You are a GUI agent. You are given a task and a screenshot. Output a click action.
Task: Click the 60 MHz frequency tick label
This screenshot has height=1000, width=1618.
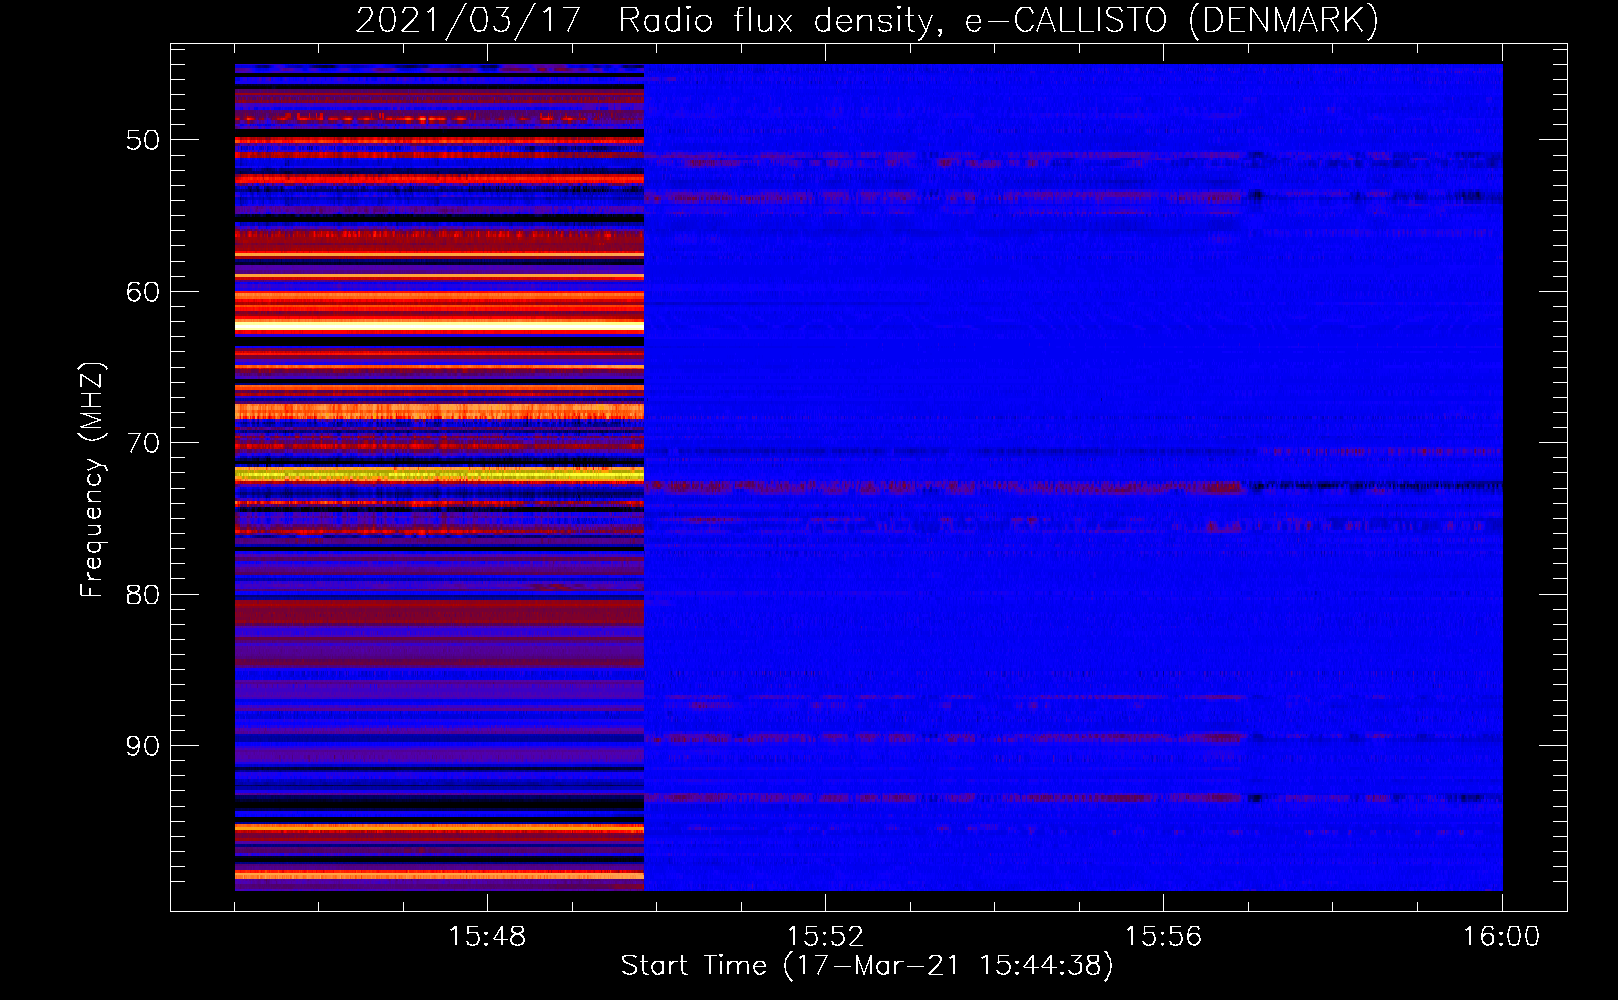143,292
